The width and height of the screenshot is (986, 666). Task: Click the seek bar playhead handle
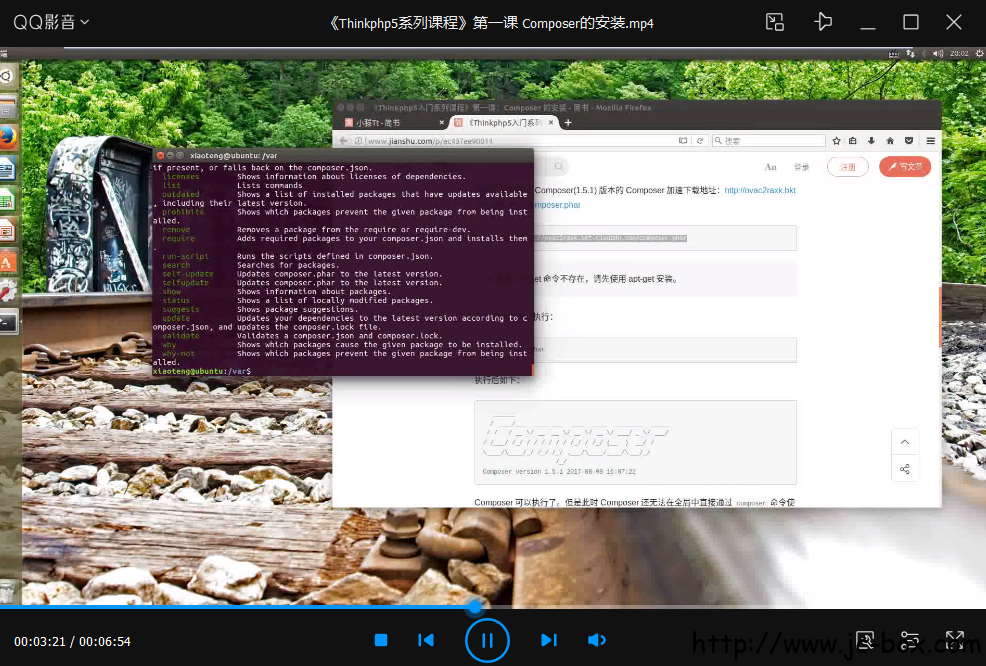[475, 606]
